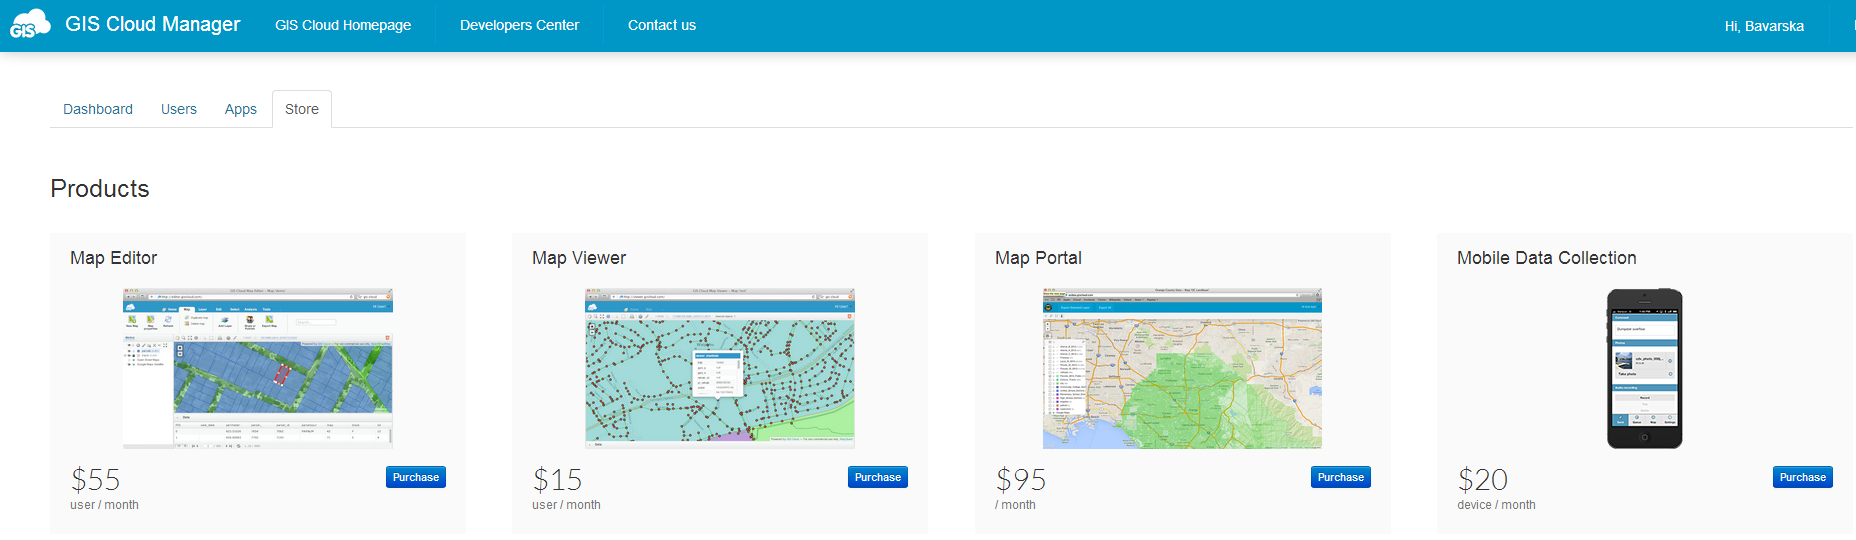Open the Map Portal preview thumbnail
The height and width of the screenshot is (540, 1856).
(1182, 368)
